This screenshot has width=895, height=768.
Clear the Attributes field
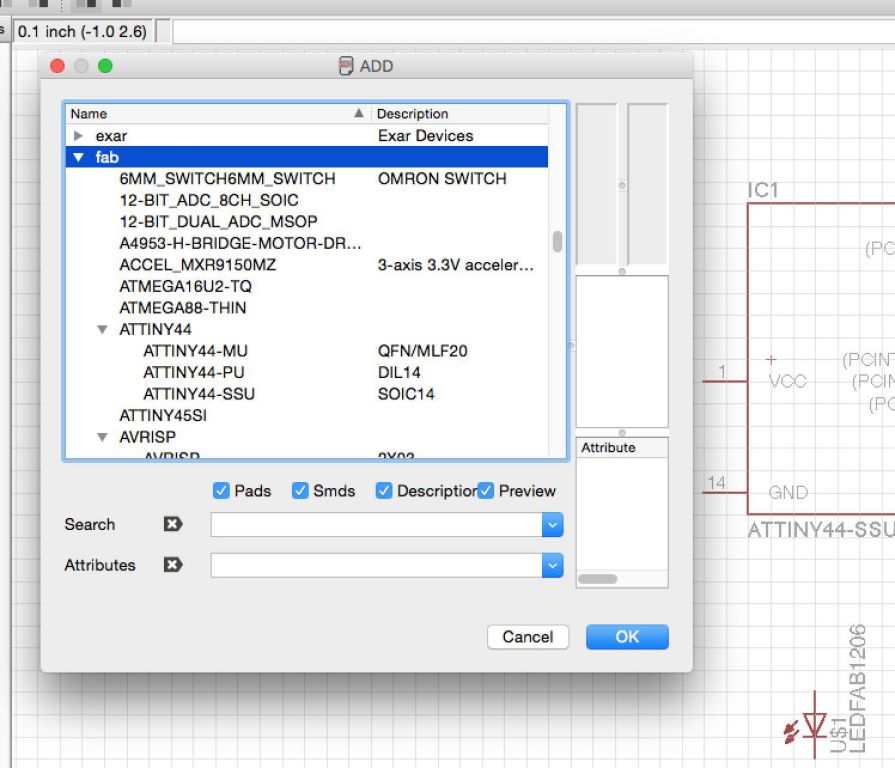click(173, 565)
